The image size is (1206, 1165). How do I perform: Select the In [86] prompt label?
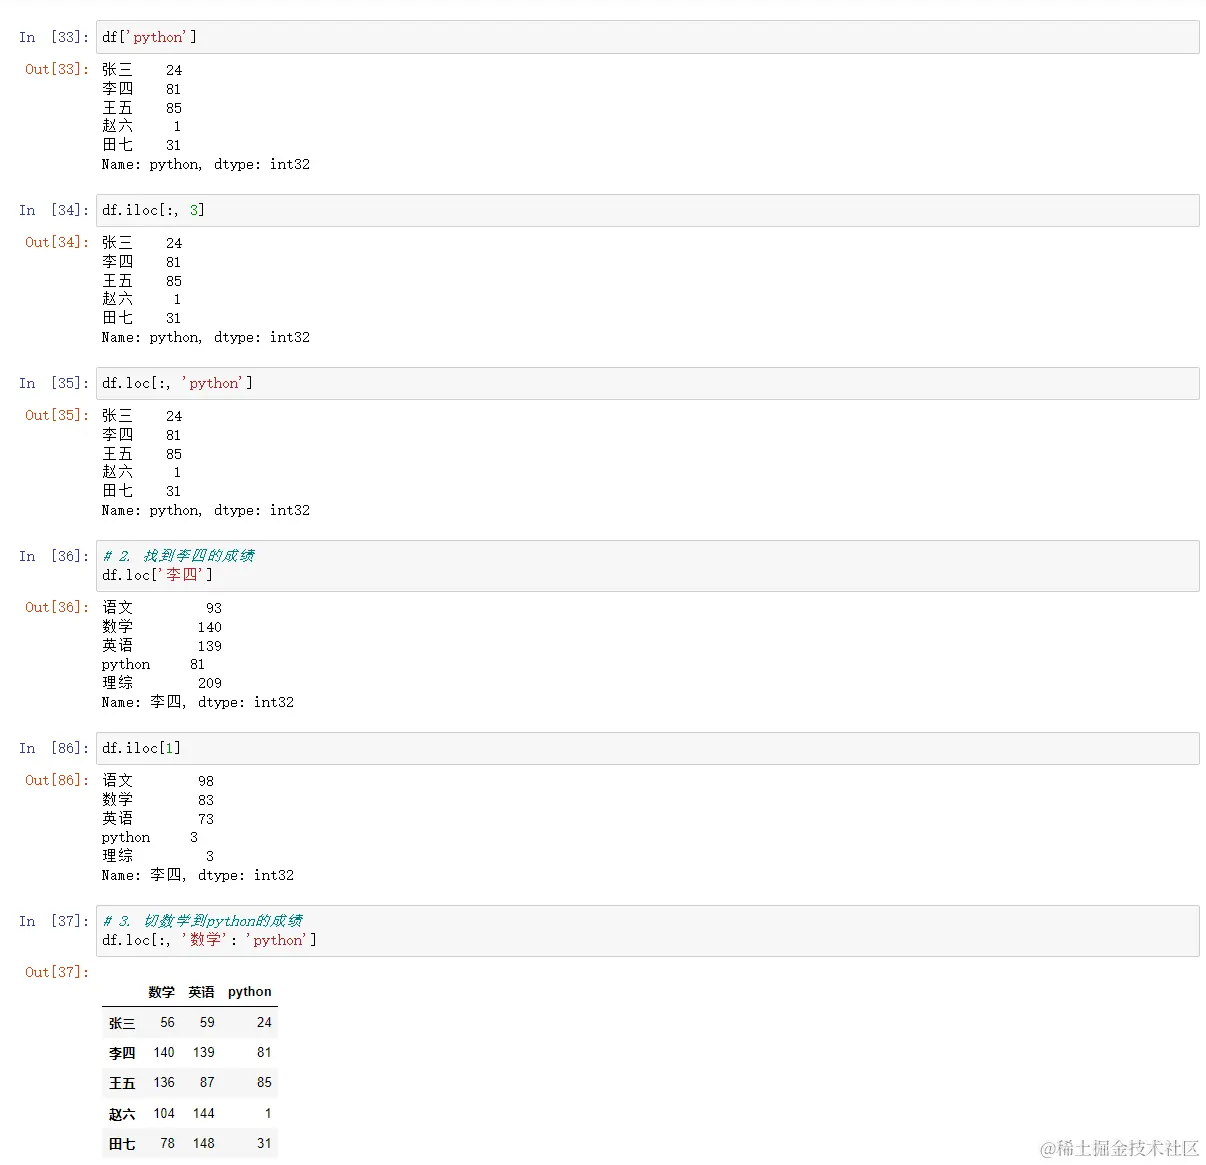coord(54,748)
